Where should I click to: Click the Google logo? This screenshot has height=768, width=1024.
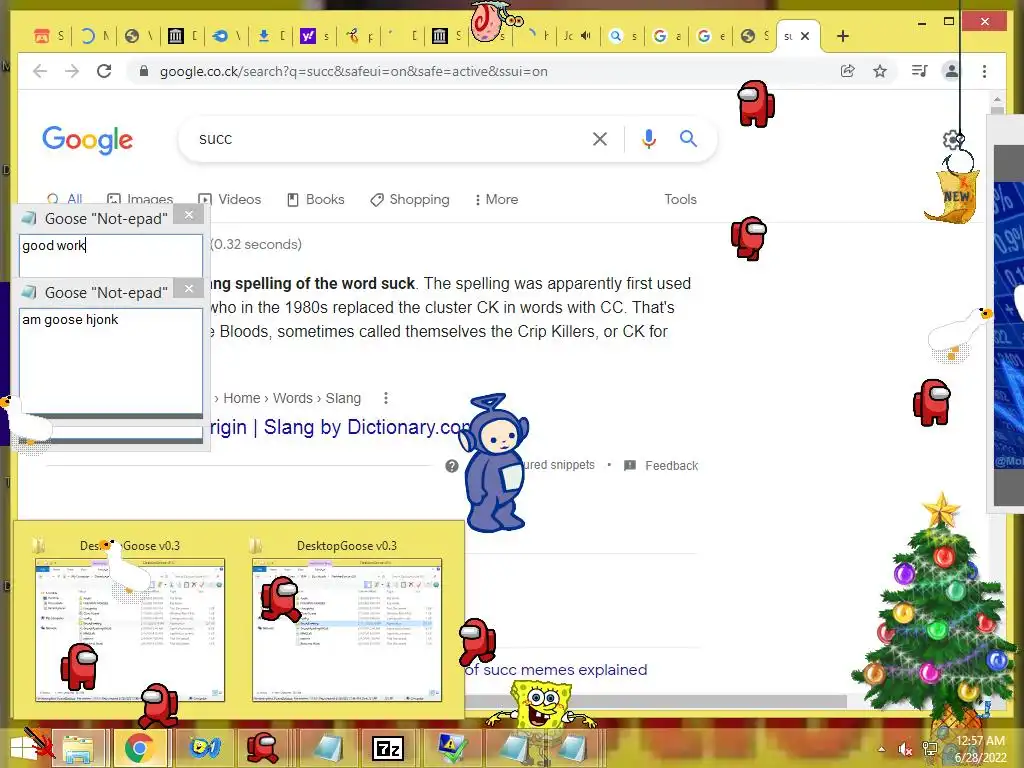88,140
